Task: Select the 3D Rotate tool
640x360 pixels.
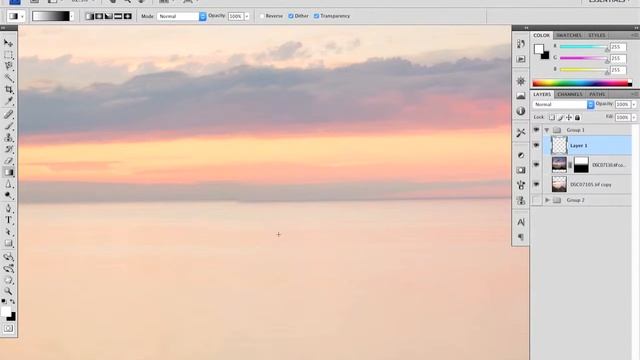Action: (x=8, y=257)
